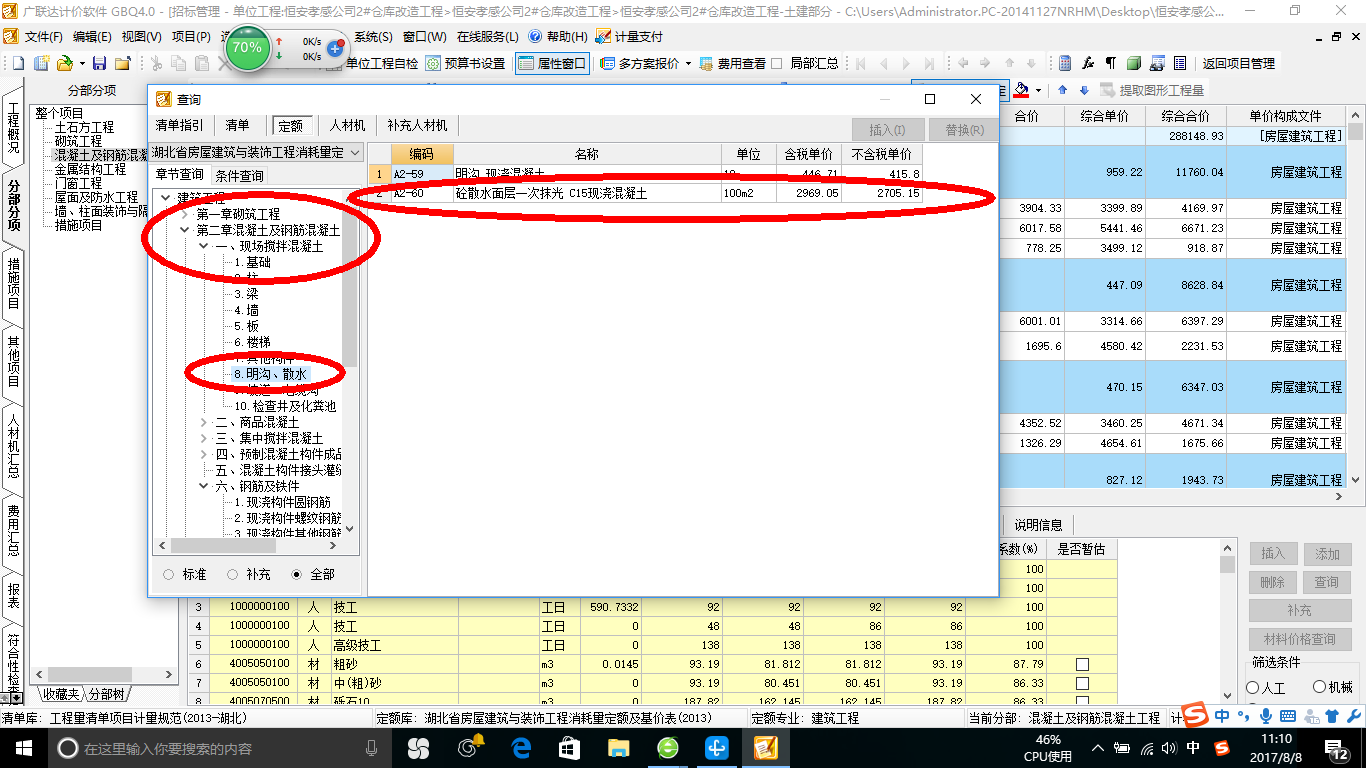This screenshot has height=768, width=1366.
Task: Open 费用查看 in toolbar
Action: pos(733,63)
